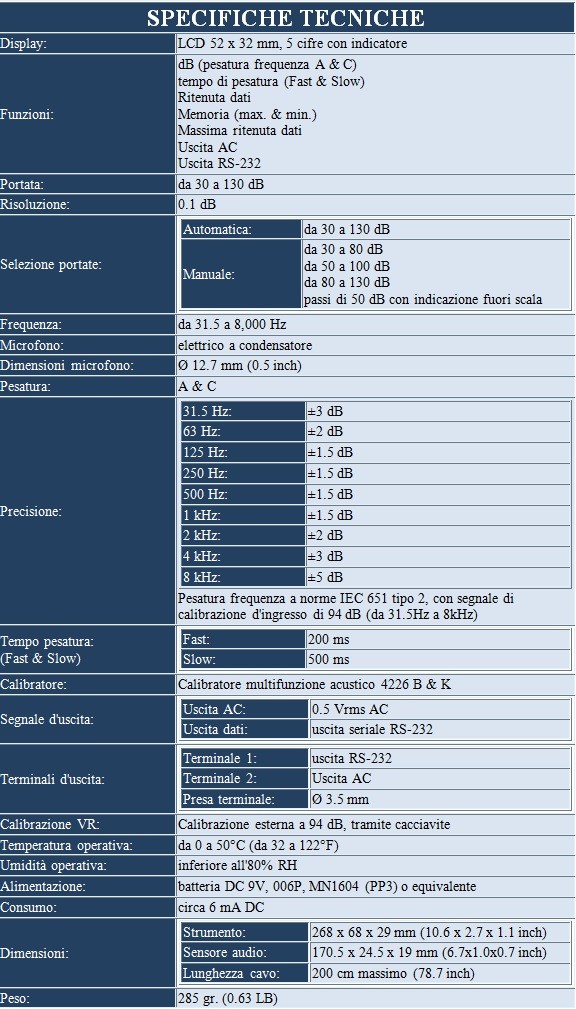The image size is (576, 1009).
Task: Click the 'SPECIFICHE TECNICHE' heading
Action: (286, 17)
